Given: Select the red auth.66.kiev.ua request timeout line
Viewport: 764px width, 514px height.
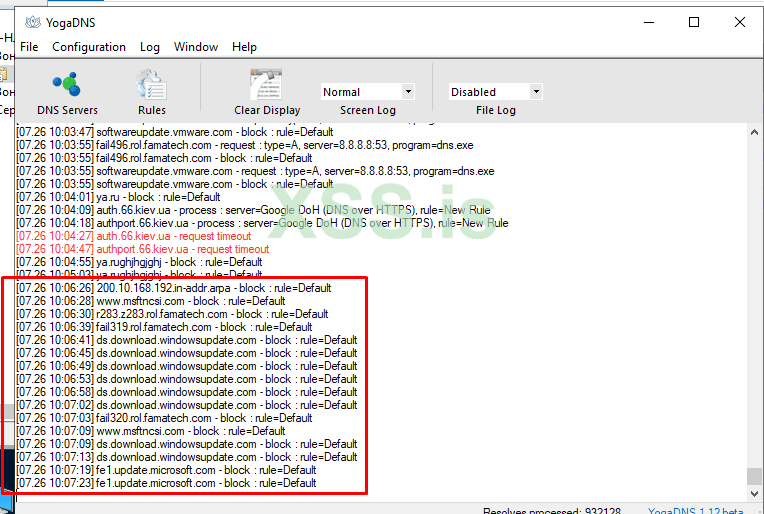Looking at the screenshot, I should (x=134, y=236).
